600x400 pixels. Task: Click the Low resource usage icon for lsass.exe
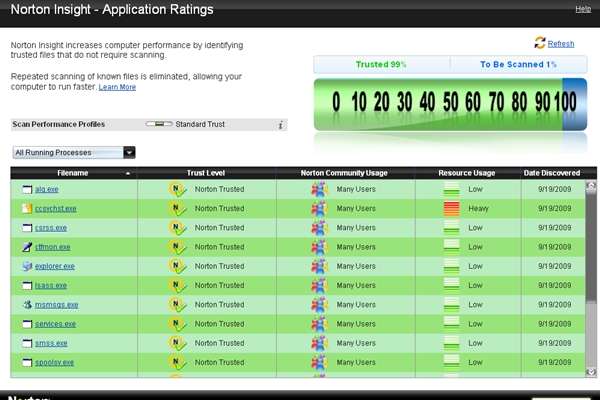pyautogui.click(x=452, y=285)
